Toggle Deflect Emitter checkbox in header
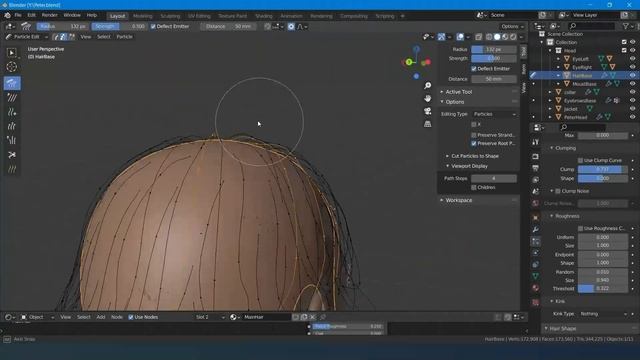640x360 pixels. pyautogui.click(x=153, y=27)
